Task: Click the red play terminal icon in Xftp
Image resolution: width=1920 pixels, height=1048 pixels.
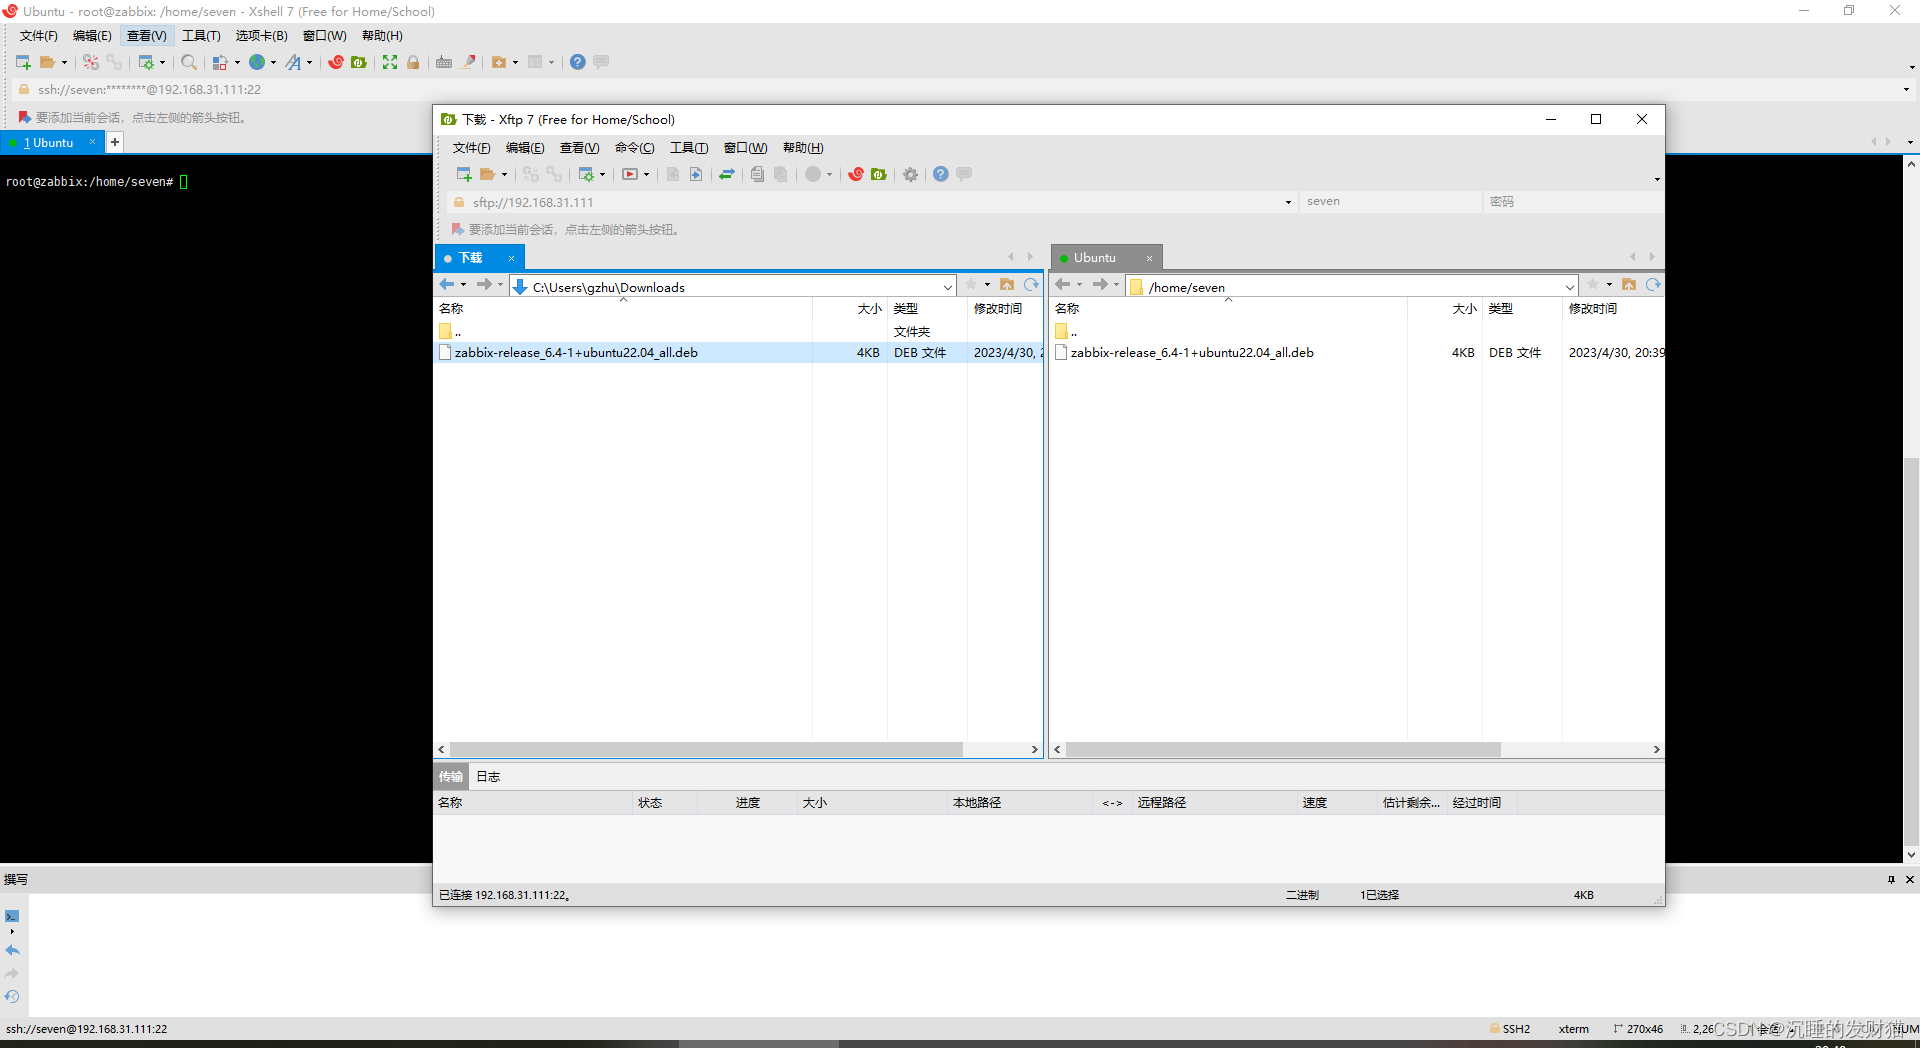Action: coord(630,174)
